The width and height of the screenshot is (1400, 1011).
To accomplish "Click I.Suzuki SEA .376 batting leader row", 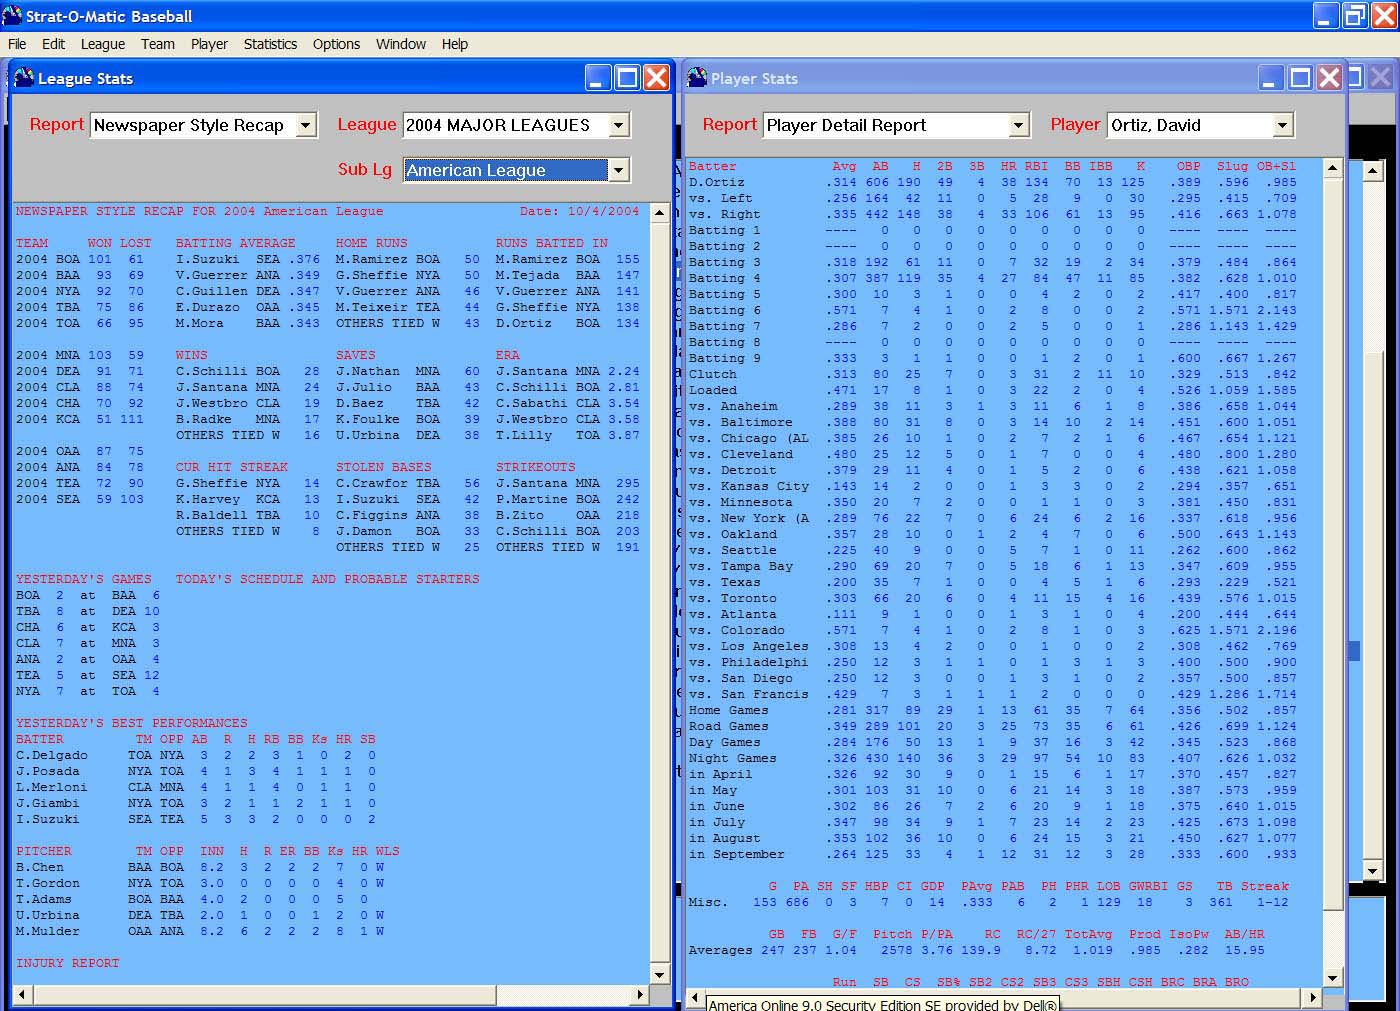I will pos(248,259).
